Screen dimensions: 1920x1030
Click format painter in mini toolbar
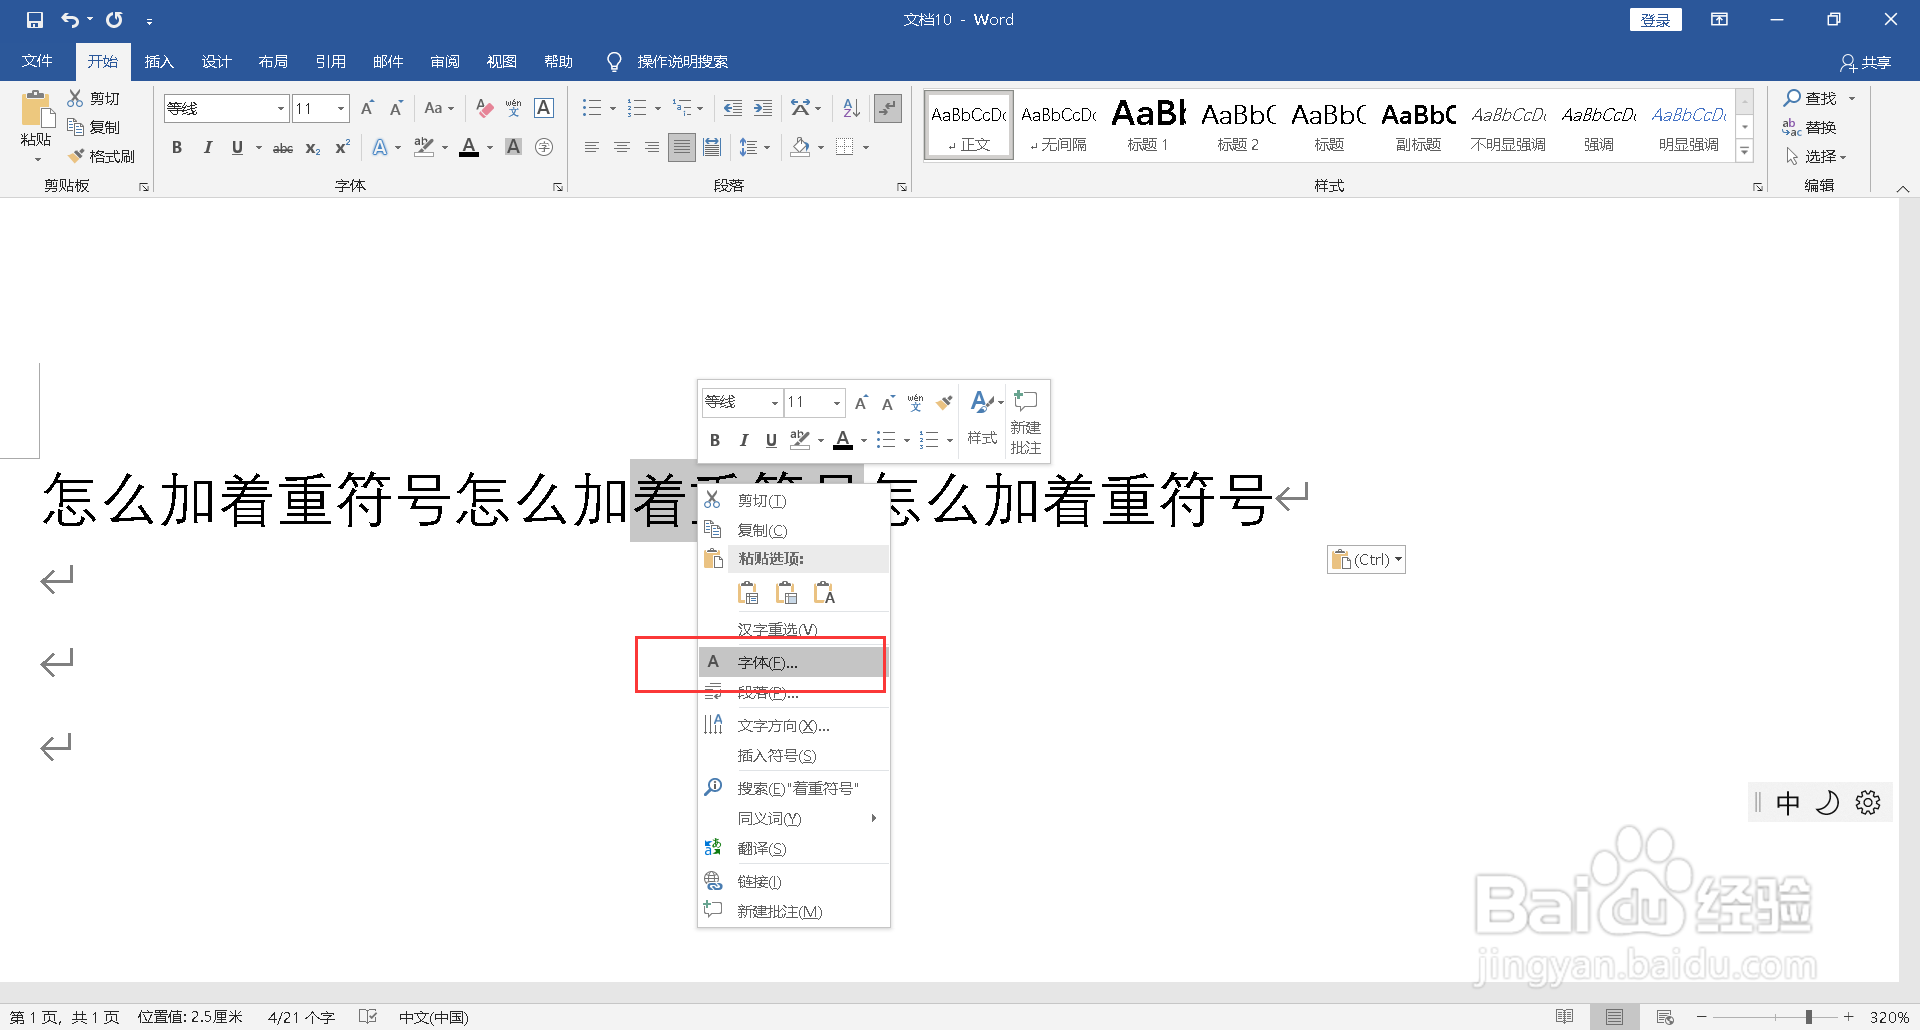[x=944, y=402]
